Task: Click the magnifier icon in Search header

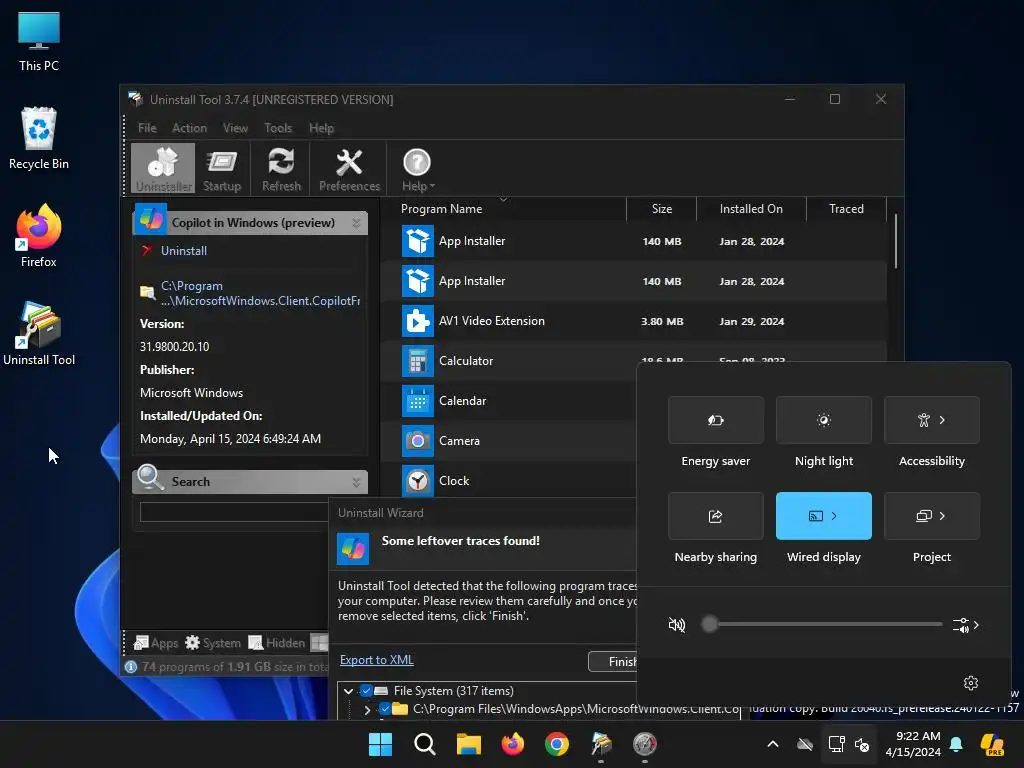Action: click(x=150, y=477)
